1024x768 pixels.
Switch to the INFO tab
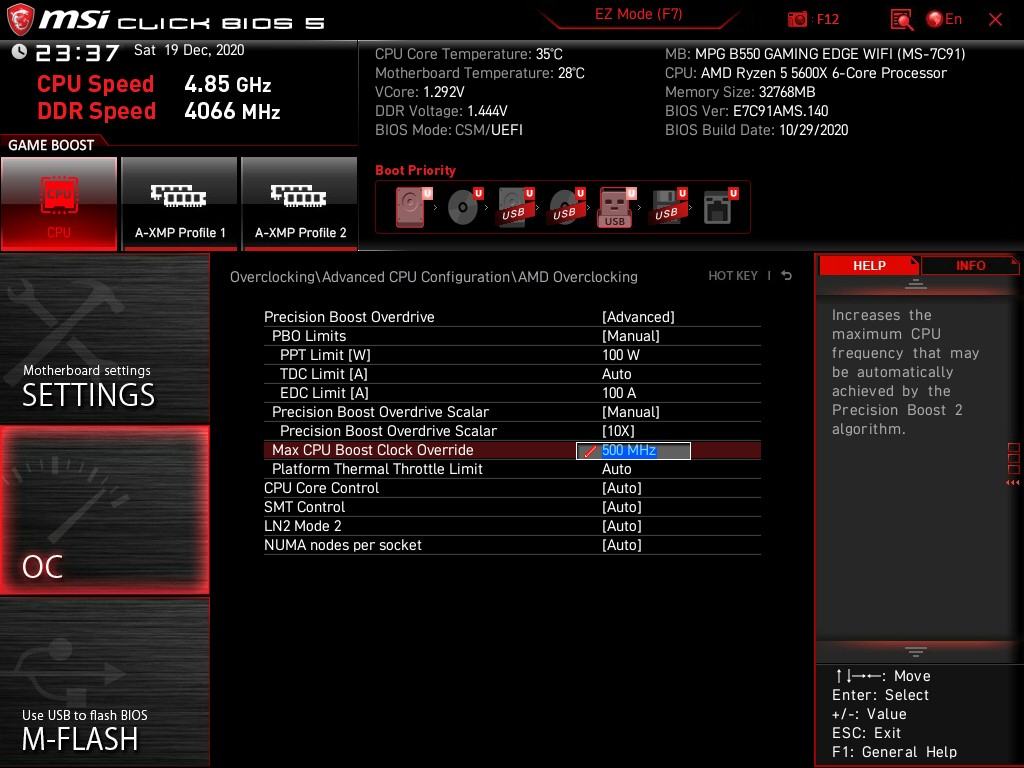coord(970,266)
